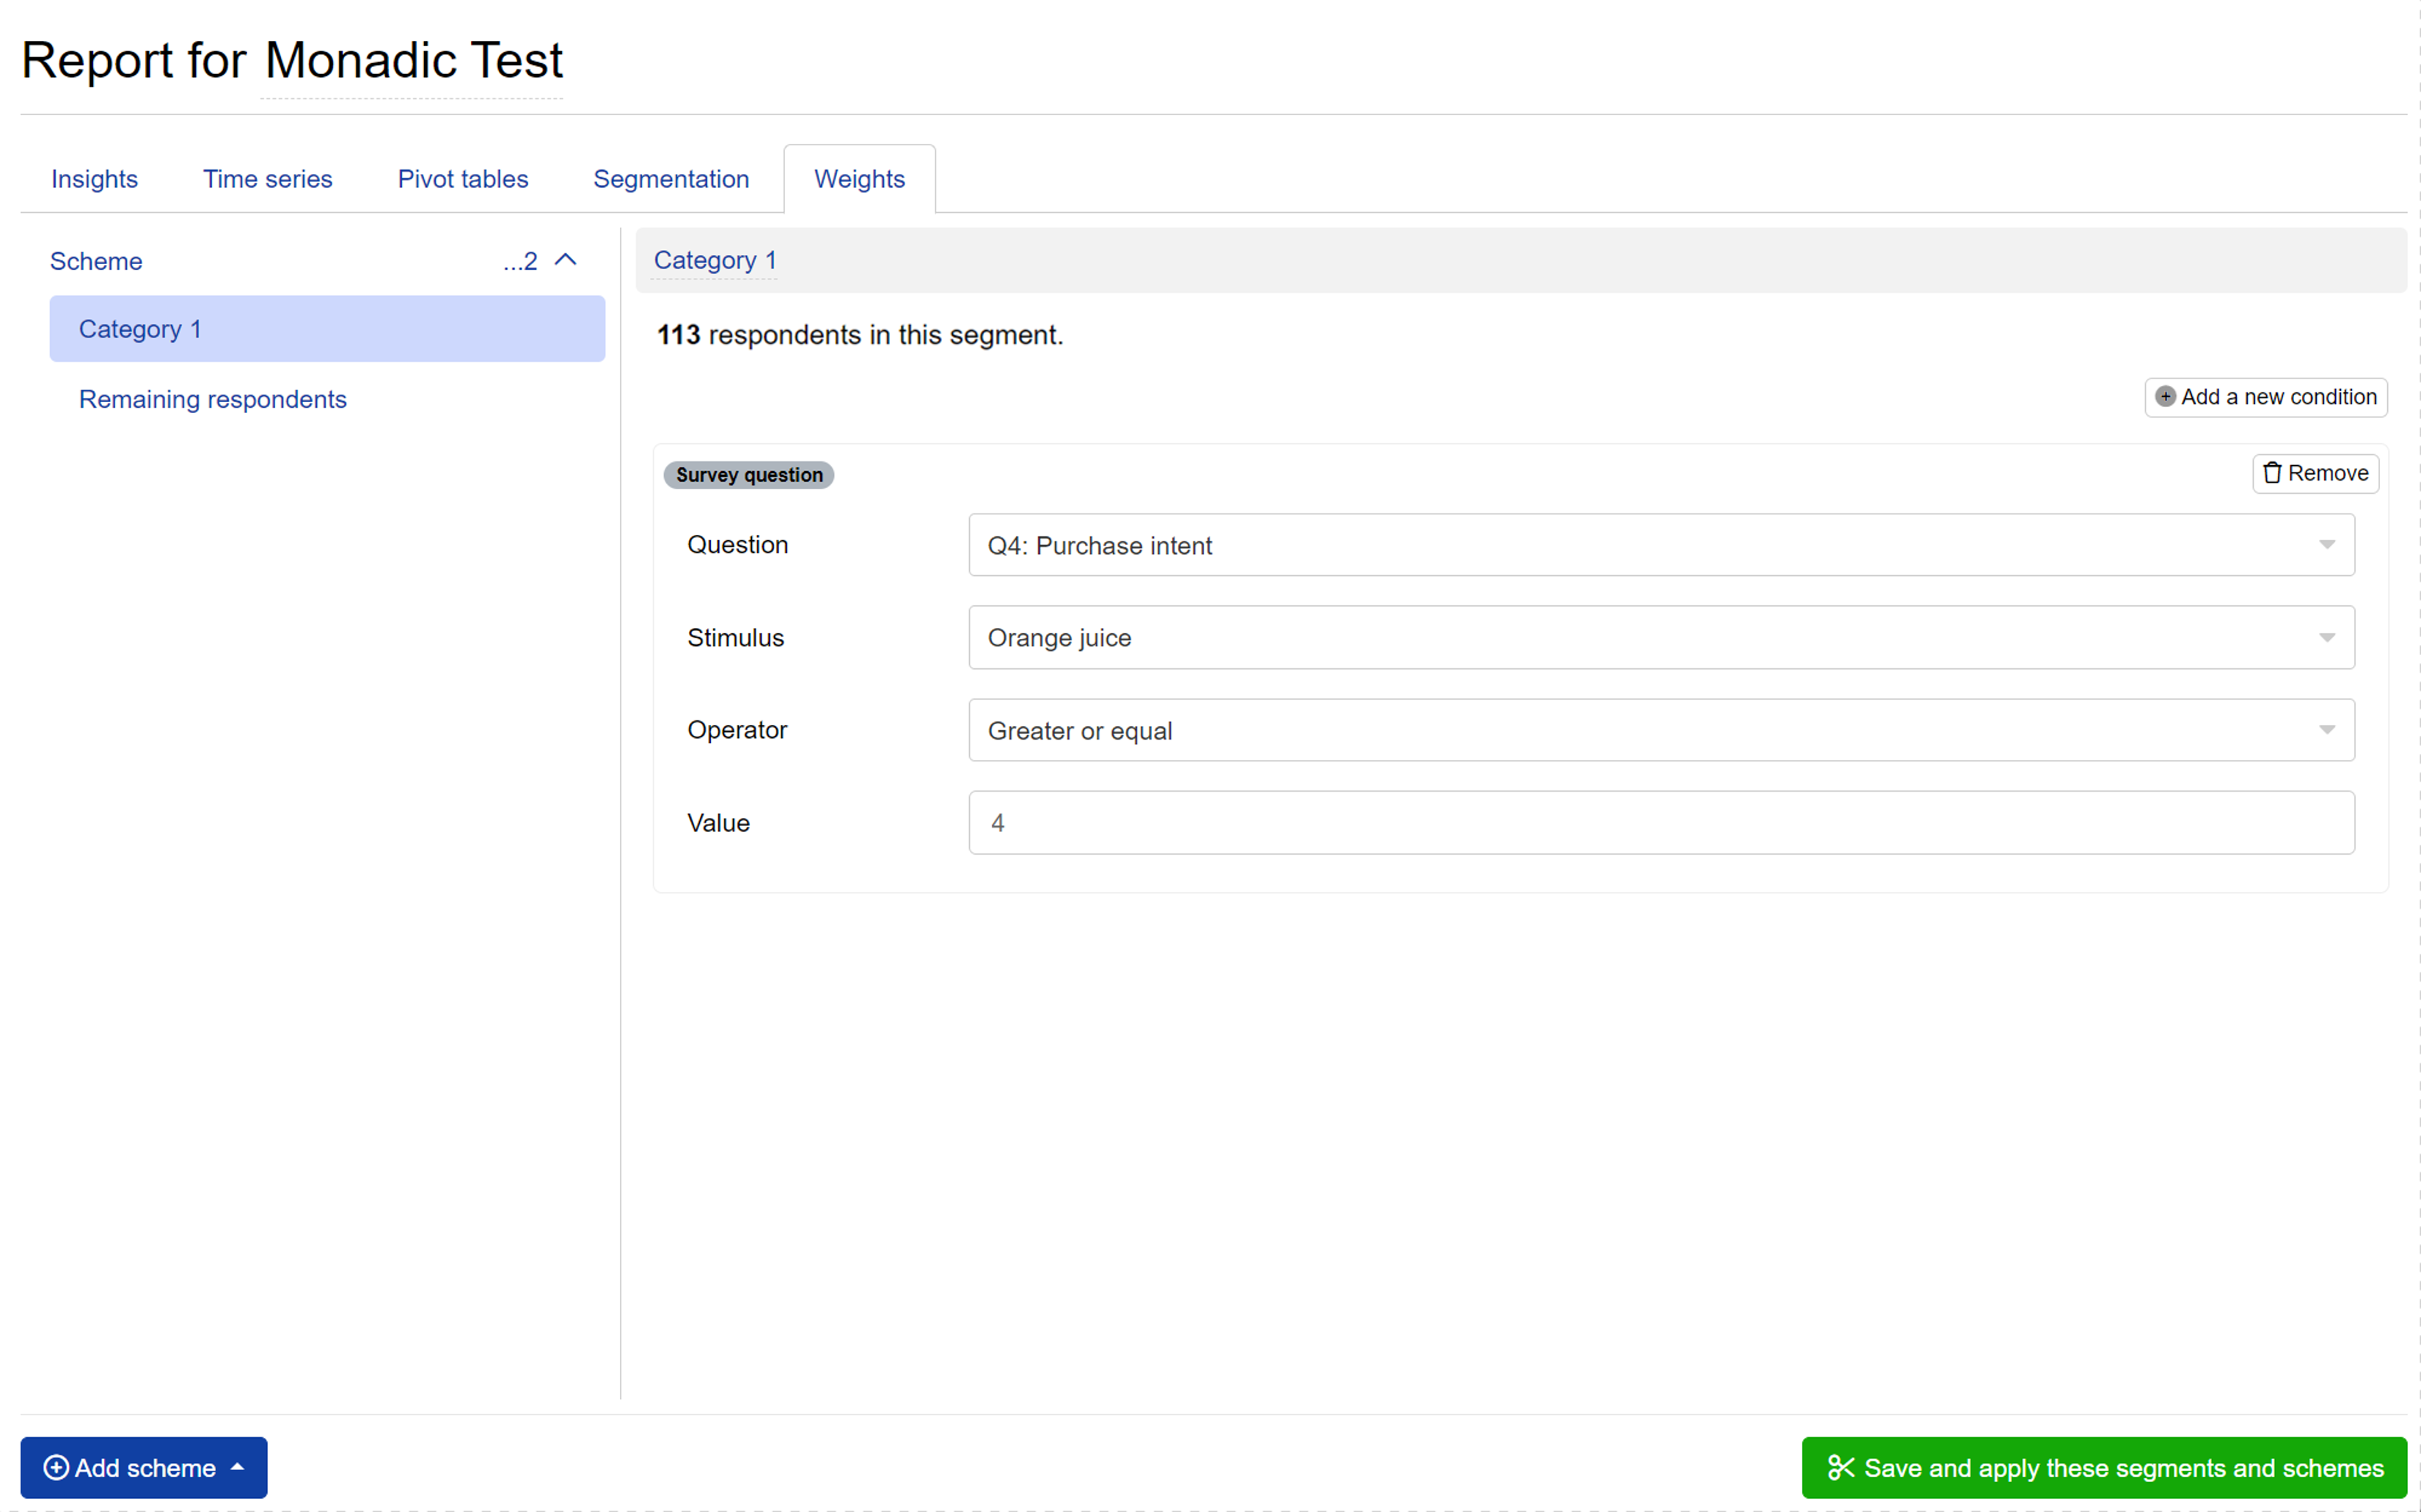
Task: Click the survey question tag icon
Action: click(x=749, y=474)
